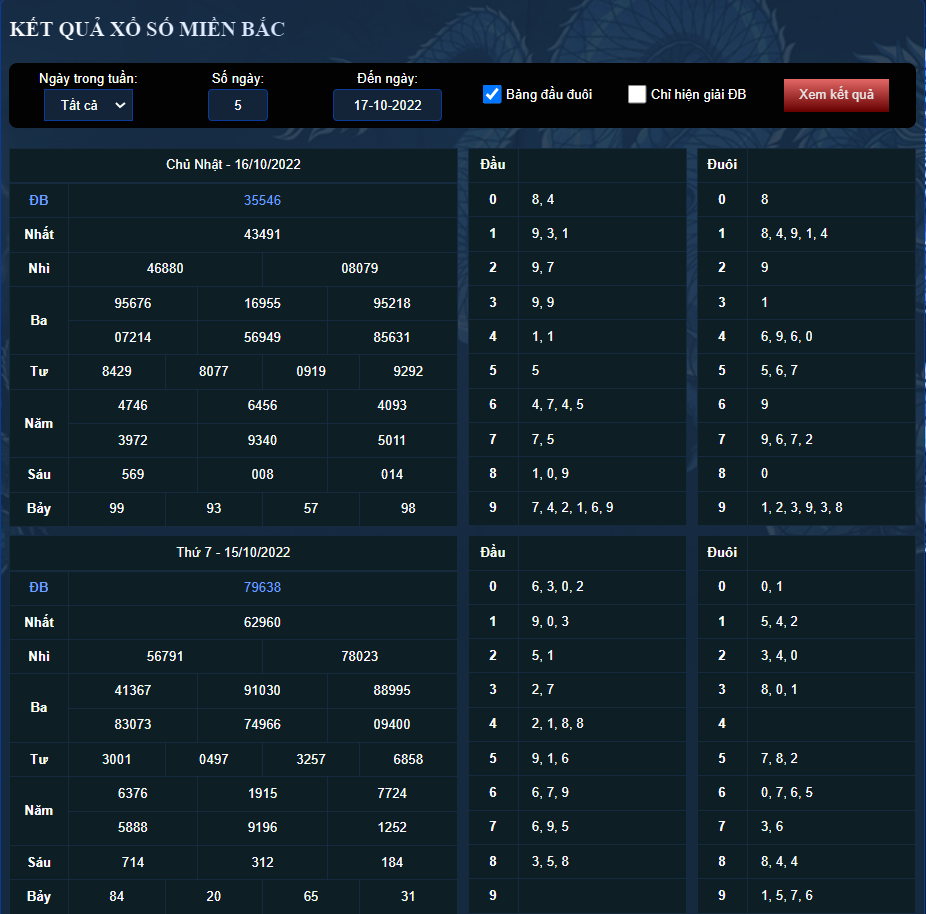926x914 pixels.
Task: Click the Số ngày input field
Action: [x=237, y=105]
